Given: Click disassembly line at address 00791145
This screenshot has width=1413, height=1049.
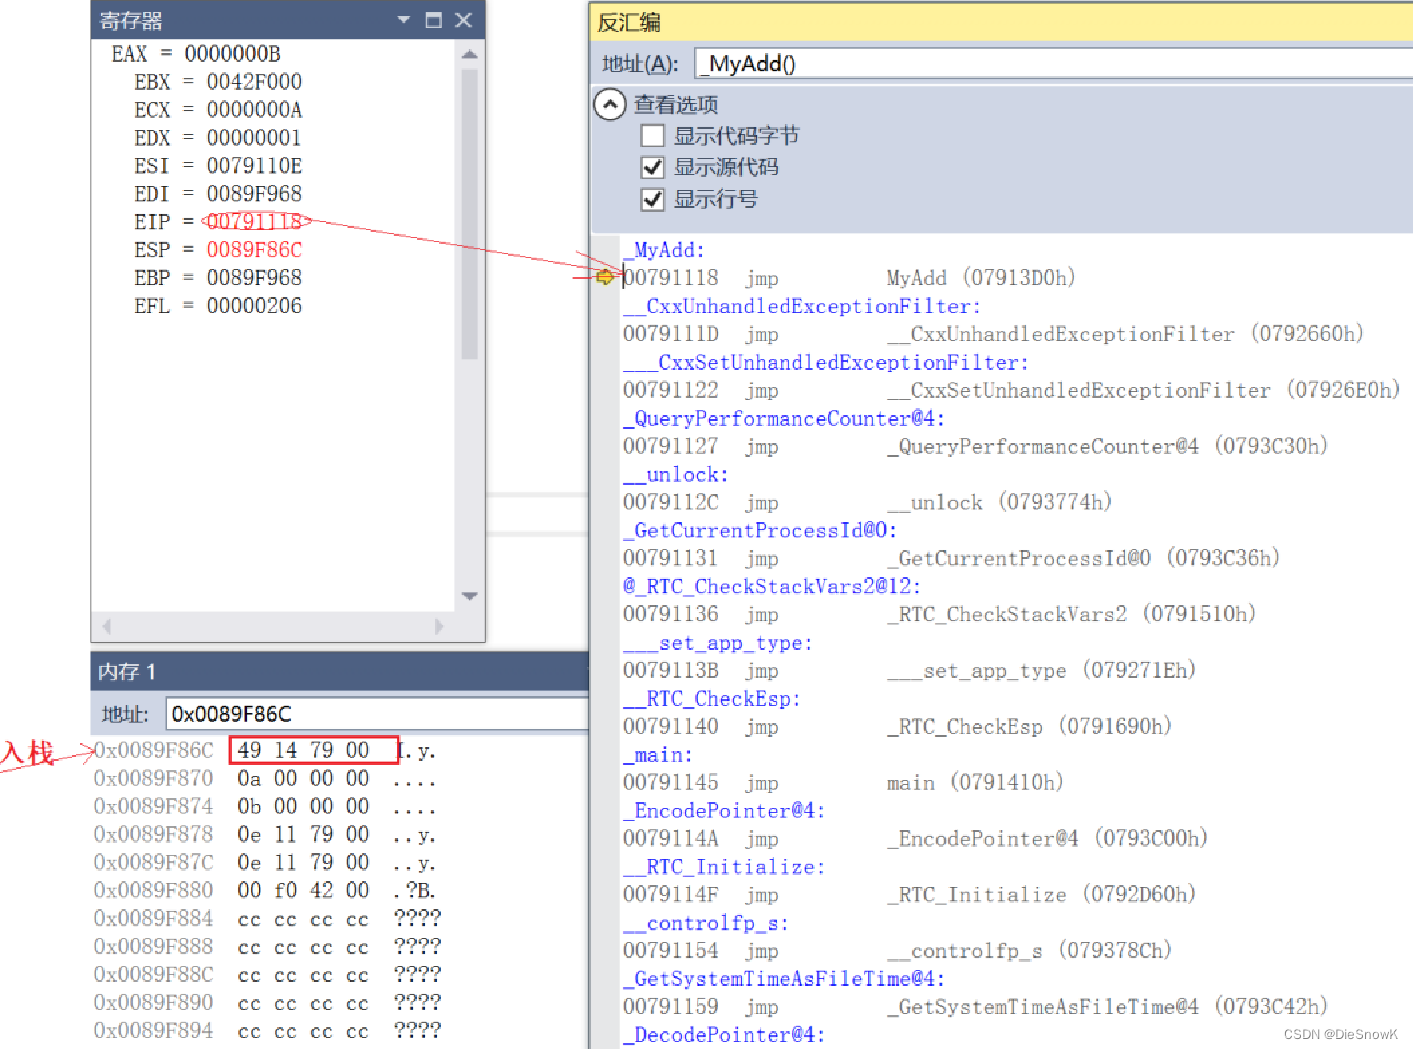Looking at the screenshot, I should [843, 782].
